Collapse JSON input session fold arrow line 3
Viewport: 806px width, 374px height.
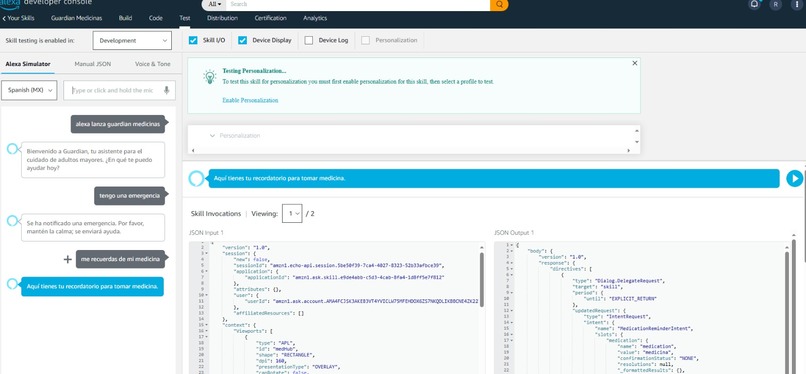click(207, 253)
